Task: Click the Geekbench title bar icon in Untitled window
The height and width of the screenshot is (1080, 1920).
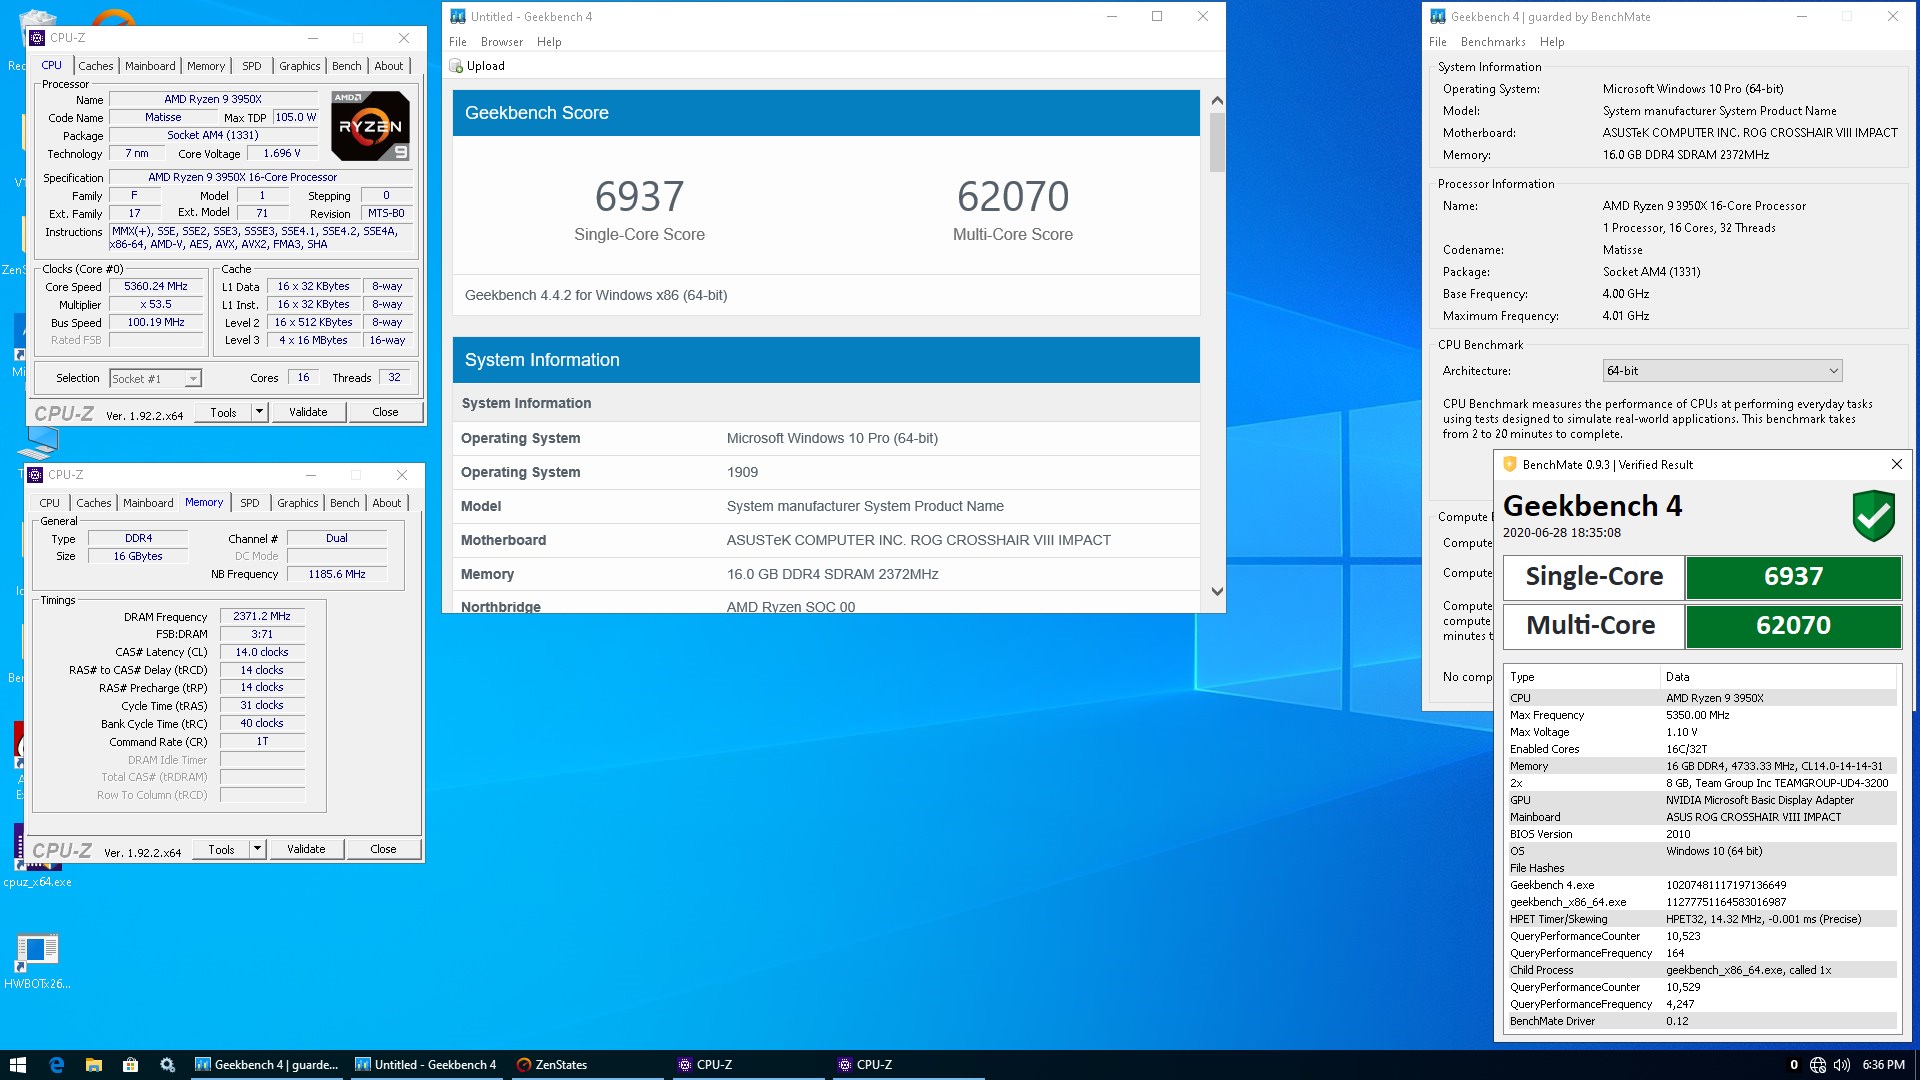Action: pos(458,16)
